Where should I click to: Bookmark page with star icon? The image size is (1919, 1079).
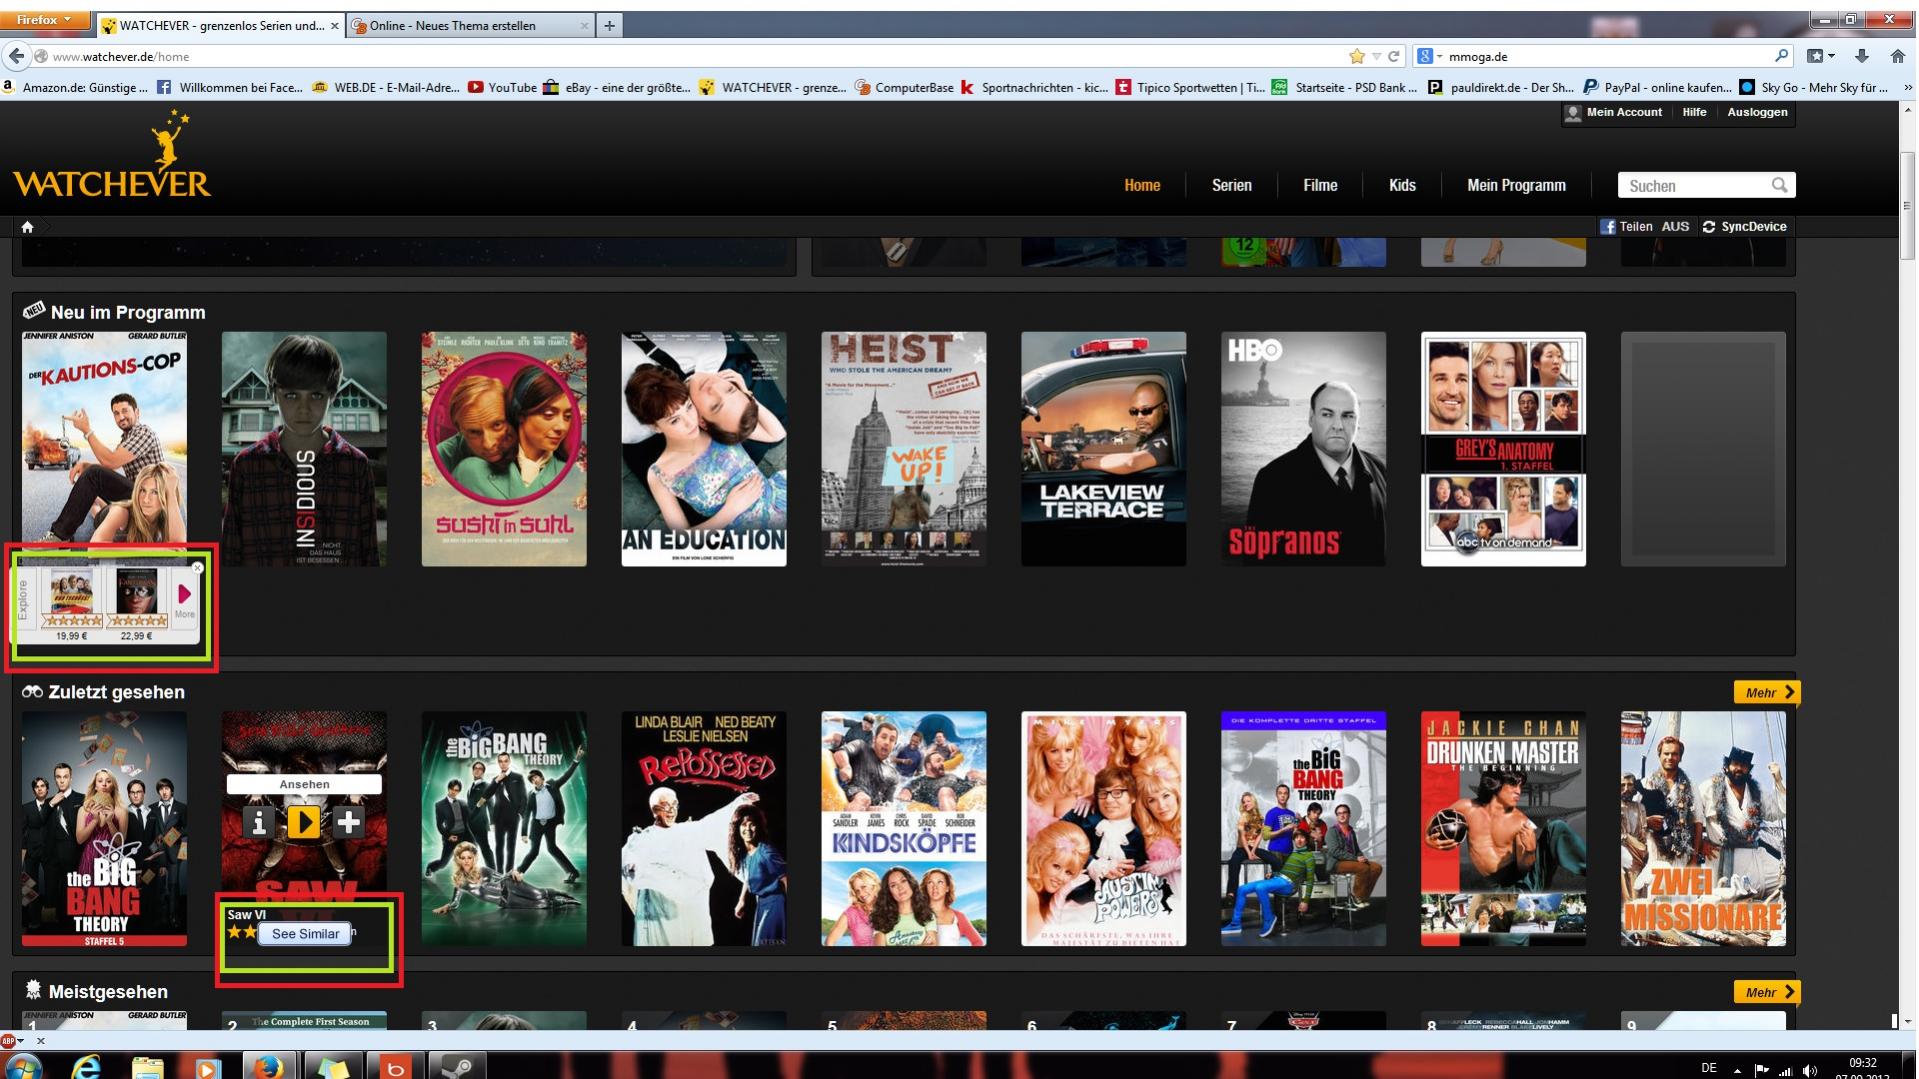coord(1356,56)
